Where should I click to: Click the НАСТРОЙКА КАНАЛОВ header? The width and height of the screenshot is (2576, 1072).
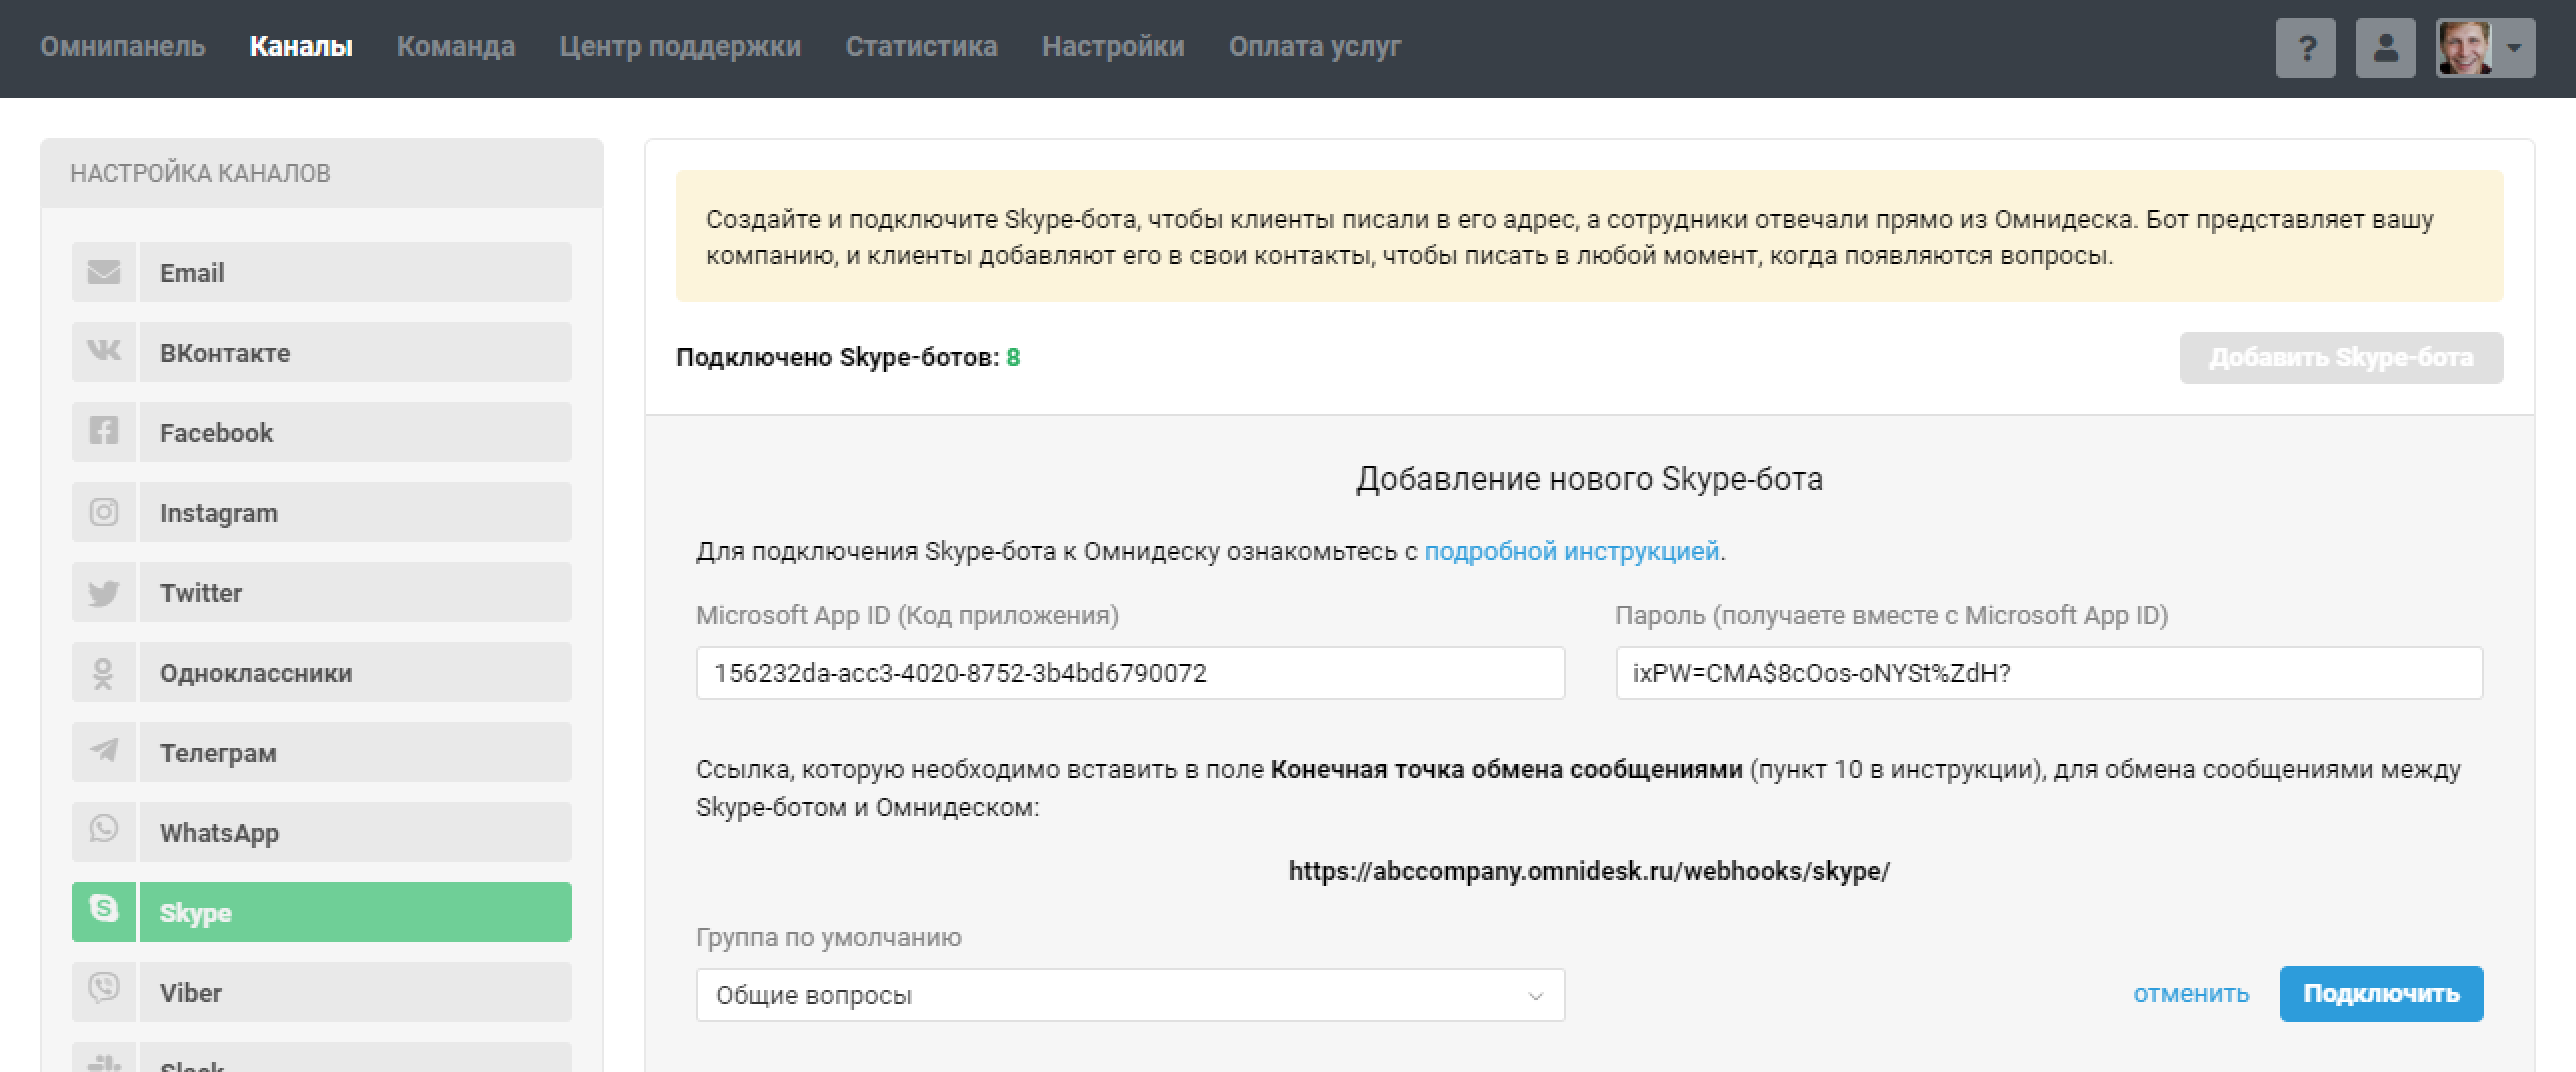(200, 173)
